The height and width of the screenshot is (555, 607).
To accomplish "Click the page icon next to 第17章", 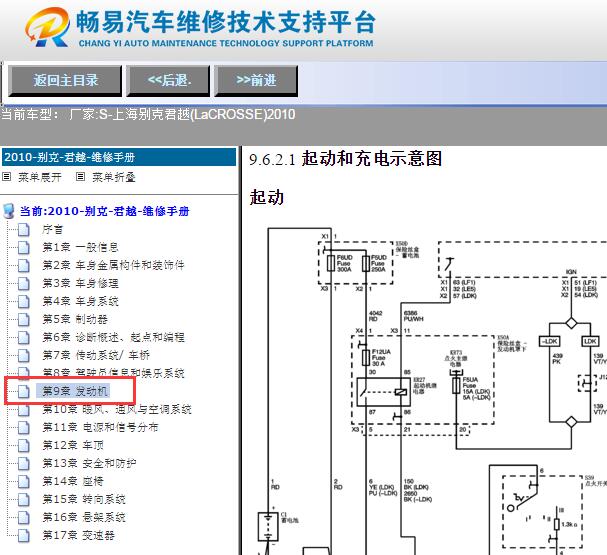I will 24,536.
